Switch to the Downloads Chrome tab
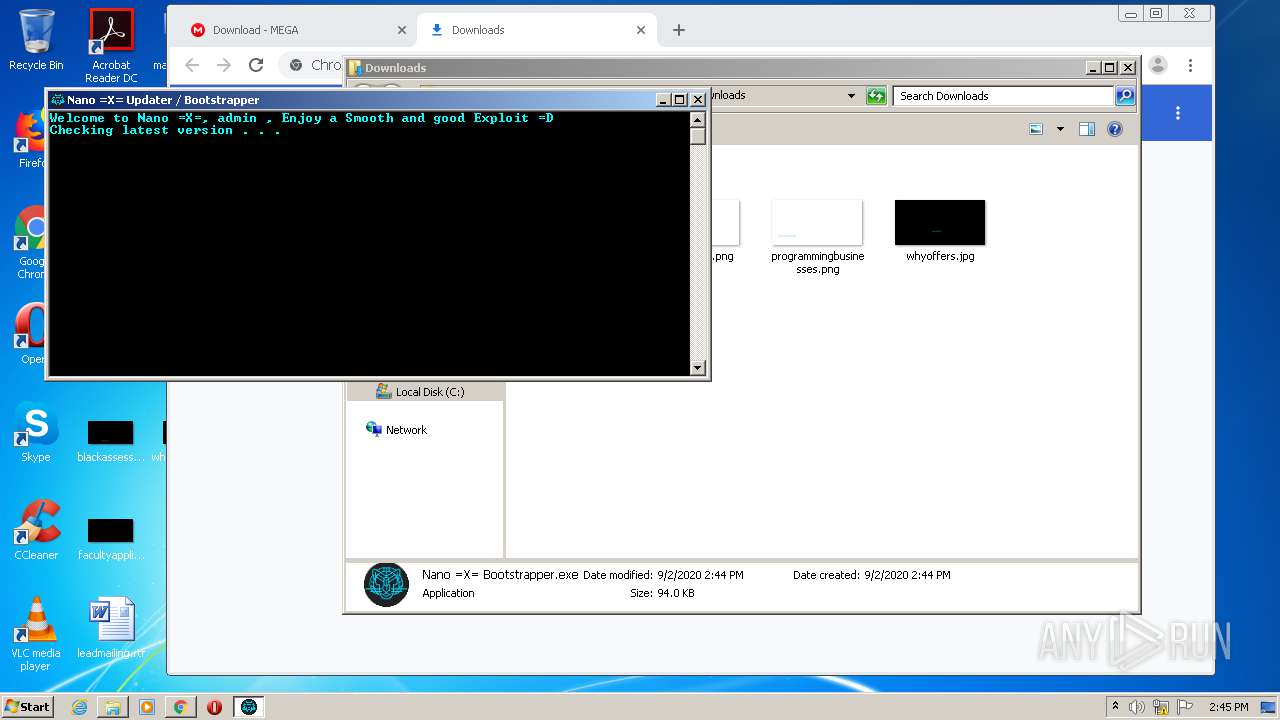The image size is (1280, 720). [535, 30]
